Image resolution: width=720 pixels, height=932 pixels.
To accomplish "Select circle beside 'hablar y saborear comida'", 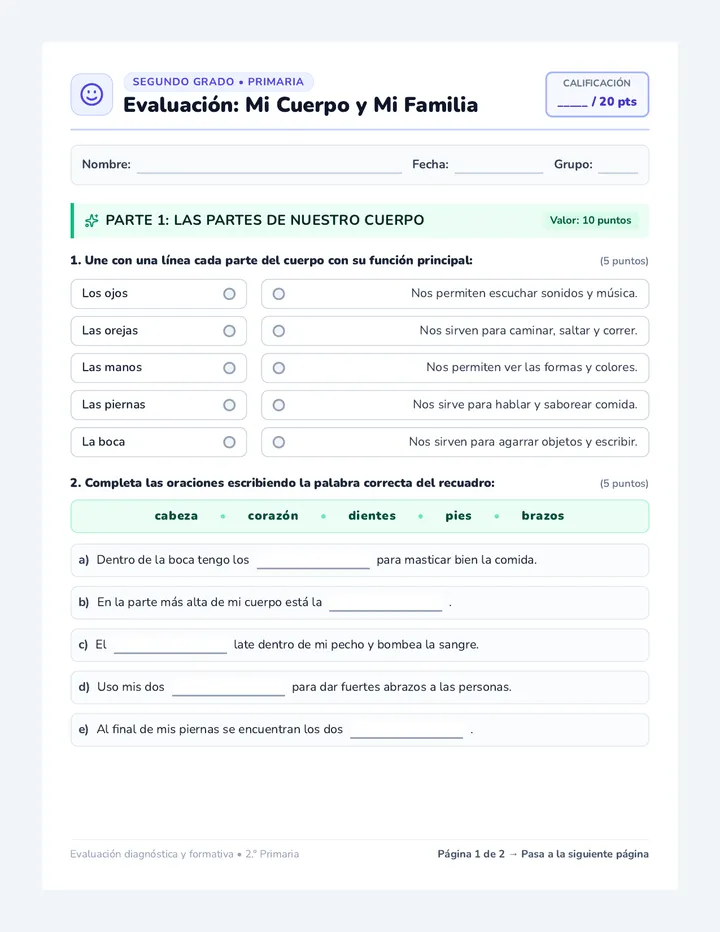I will tap(279, 405).
